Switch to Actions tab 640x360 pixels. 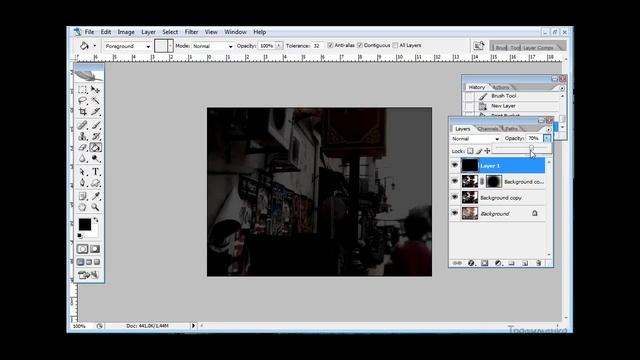pos(501,87)
